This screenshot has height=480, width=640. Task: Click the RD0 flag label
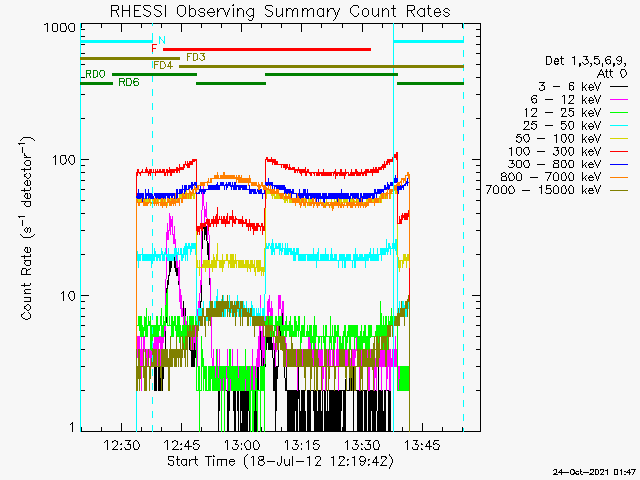click(x=96, y=74)
